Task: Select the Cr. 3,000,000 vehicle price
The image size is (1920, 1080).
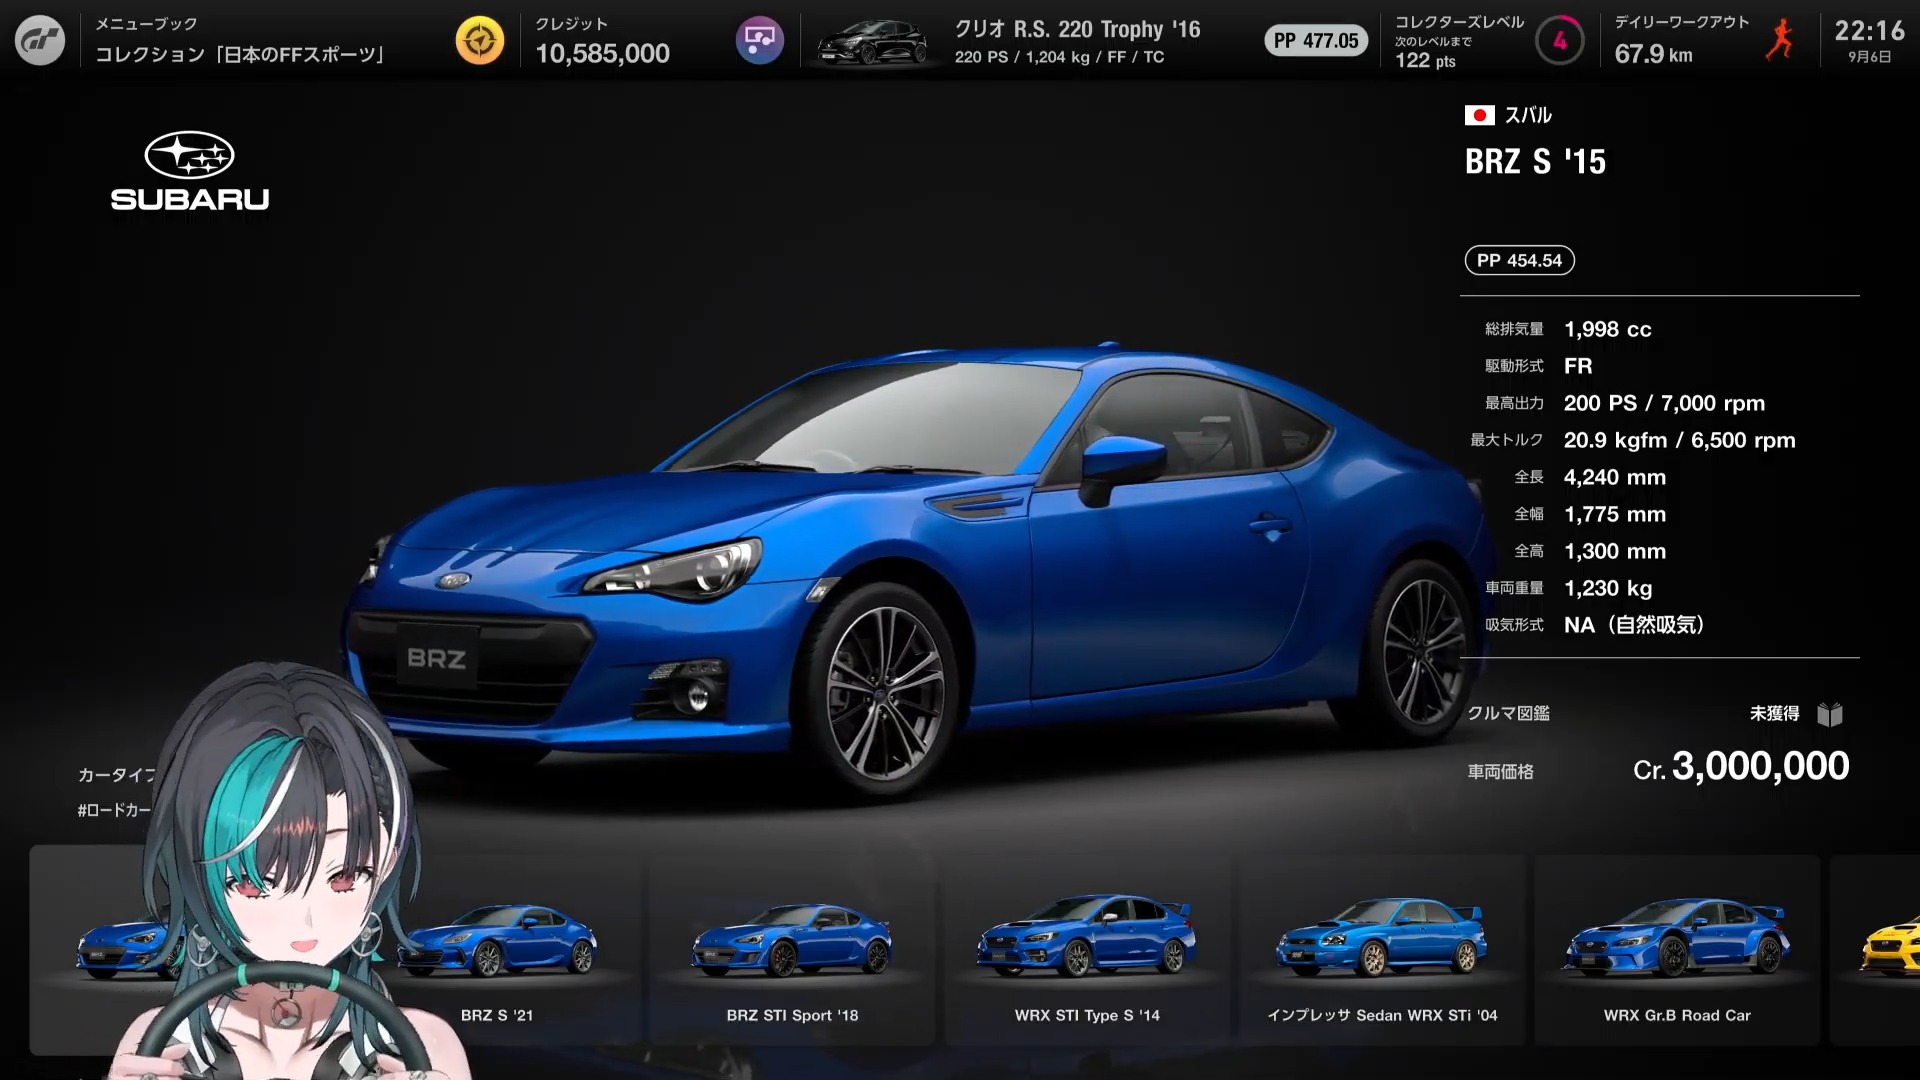Action: click(x=1741, y=766)
